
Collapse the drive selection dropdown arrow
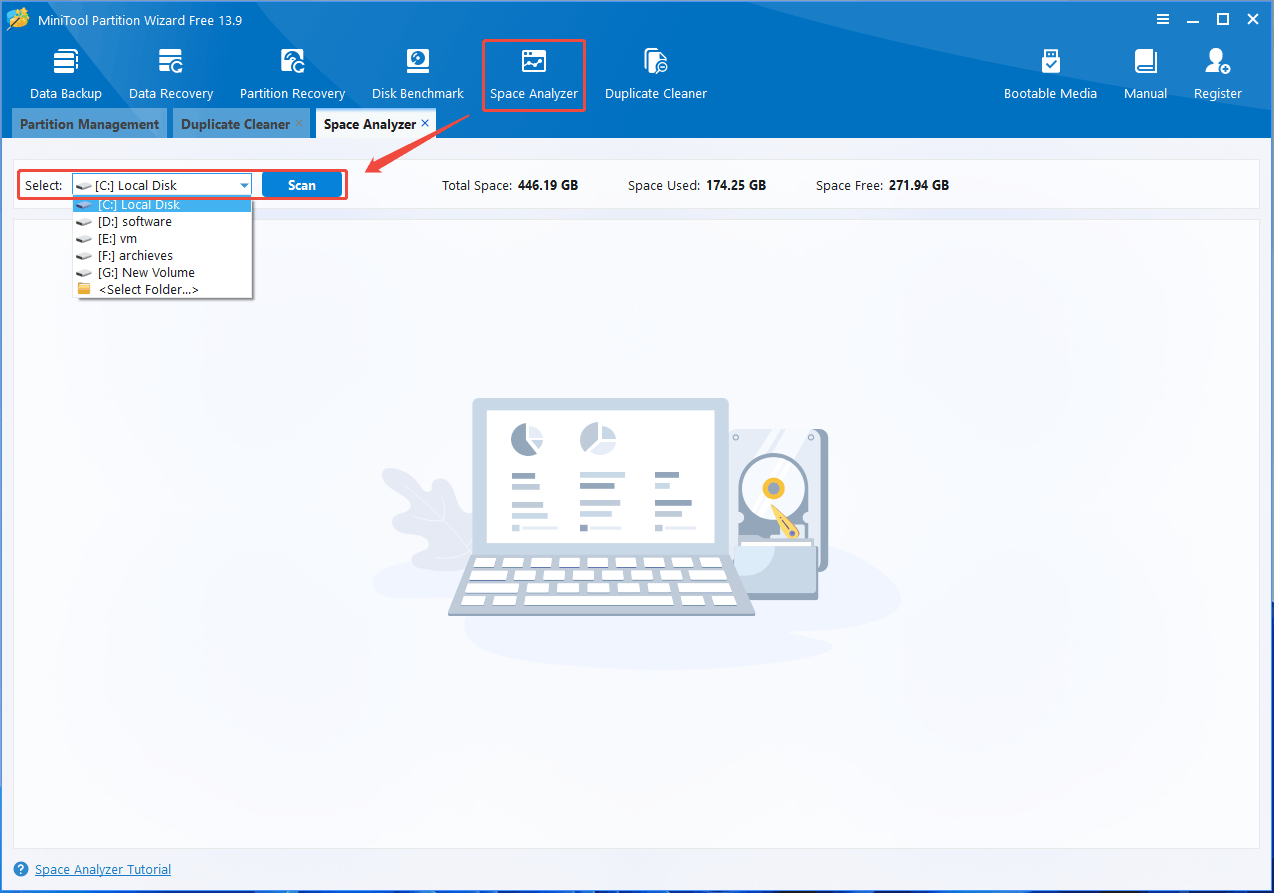pyautogui.click(x=244, y=185)
